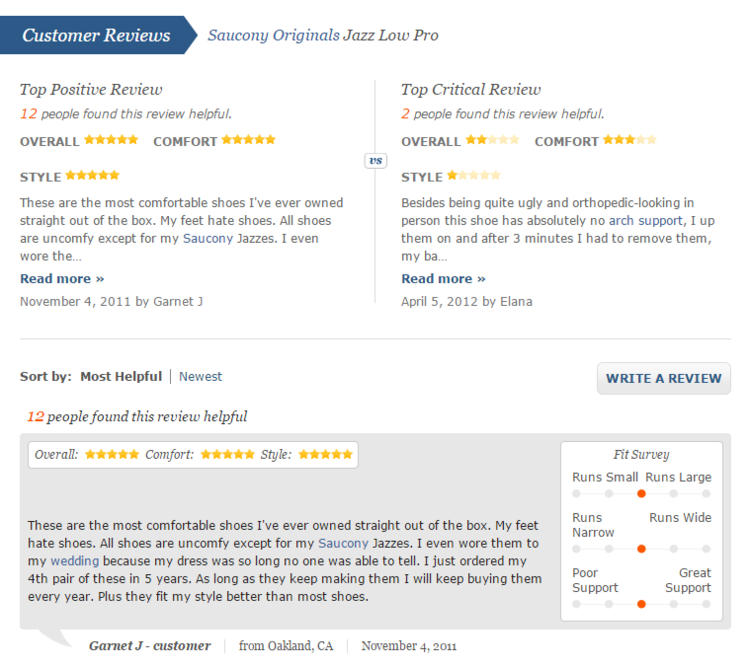Click Style stars in top positive review
The width and height of the screenshot is (750, 667).
(92, 176)
